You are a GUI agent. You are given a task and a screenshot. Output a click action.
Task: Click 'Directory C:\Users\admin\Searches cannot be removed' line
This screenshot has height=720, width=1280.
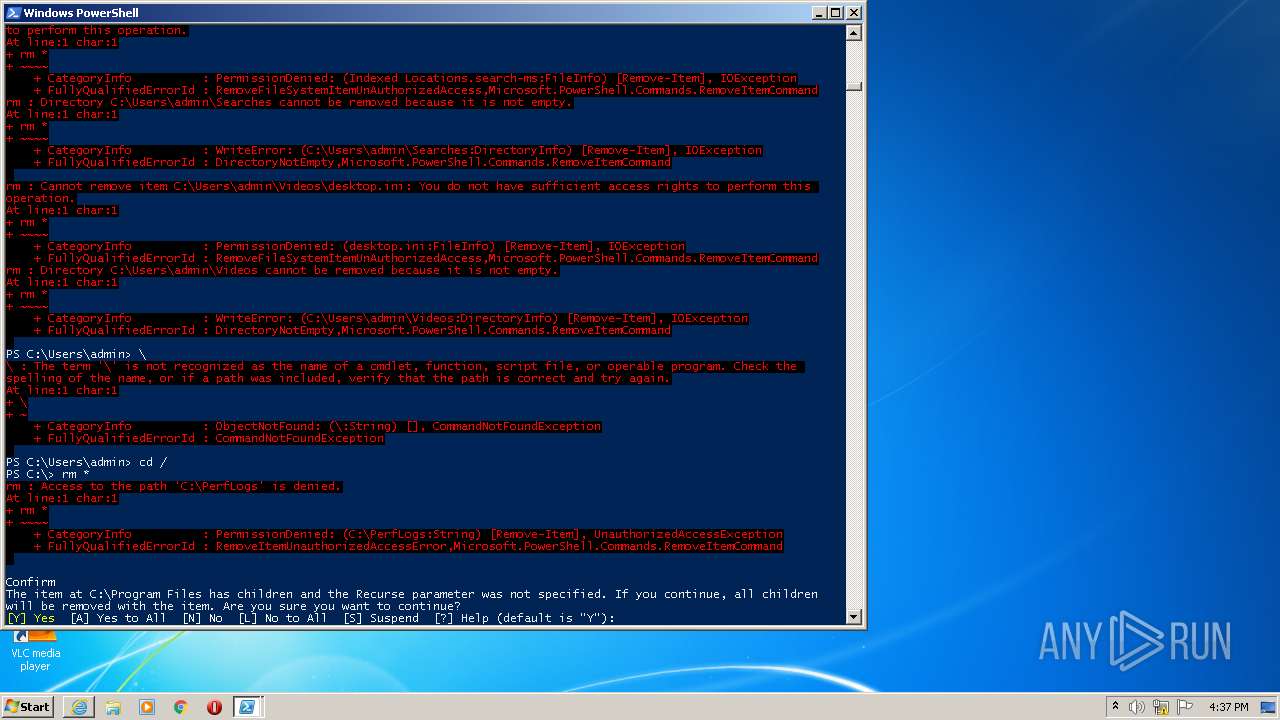click(x=289, y=102)
